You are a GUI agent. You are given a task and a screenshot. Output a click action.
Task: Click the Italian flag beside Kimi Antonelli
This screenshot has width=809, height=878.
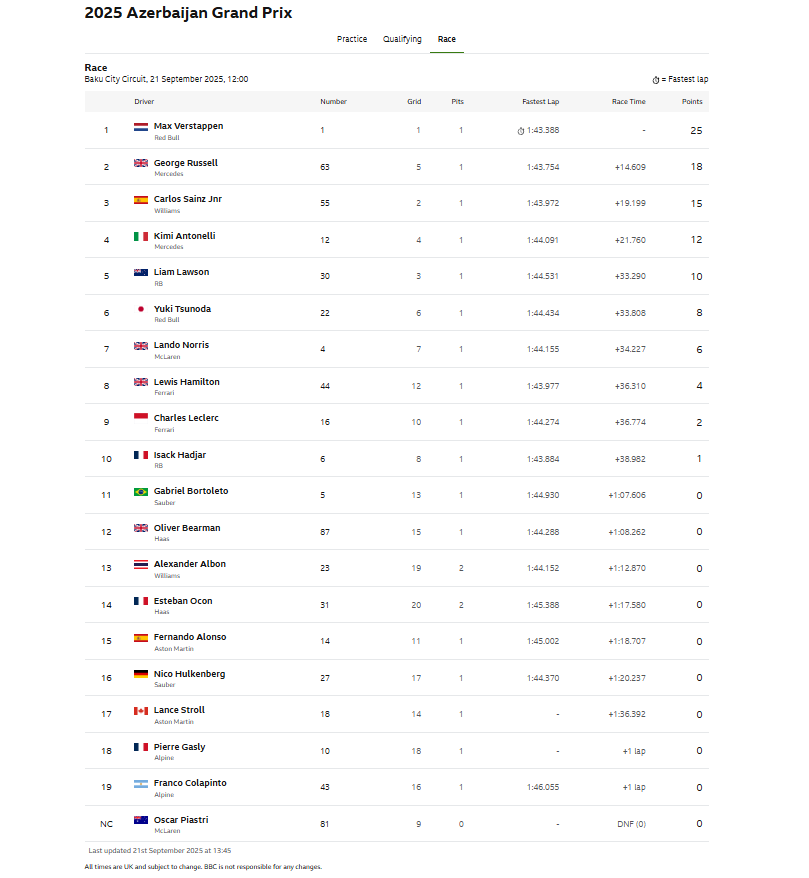[141, 237]
